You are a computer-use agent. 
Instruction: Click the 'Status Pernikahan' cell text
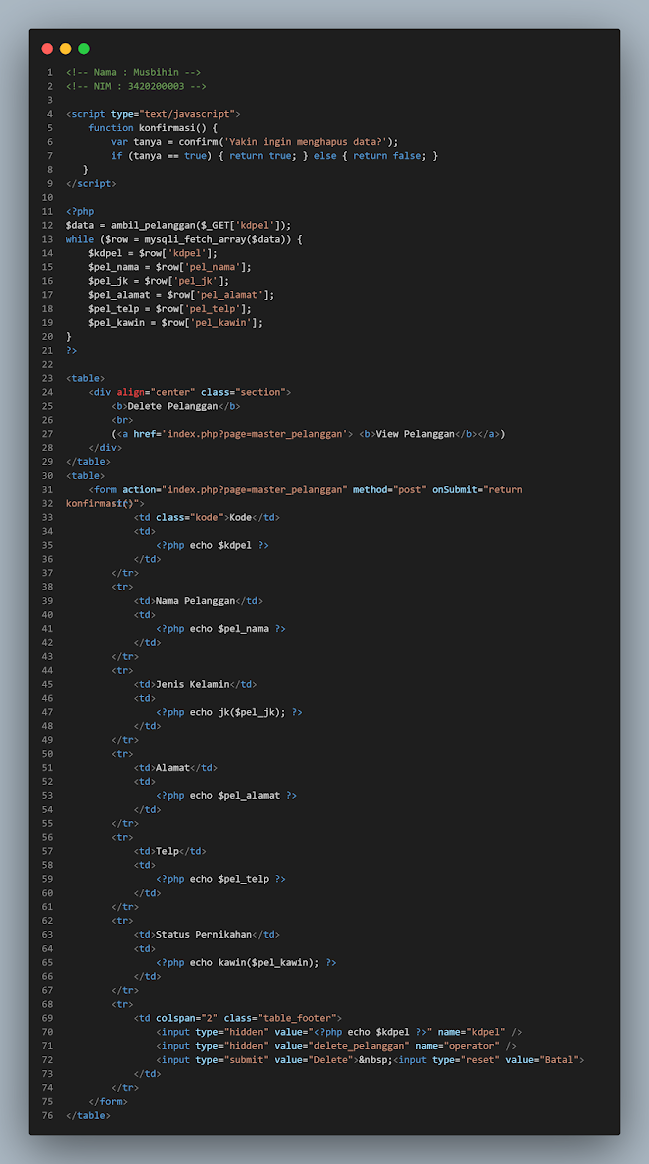tap(204, 935)
